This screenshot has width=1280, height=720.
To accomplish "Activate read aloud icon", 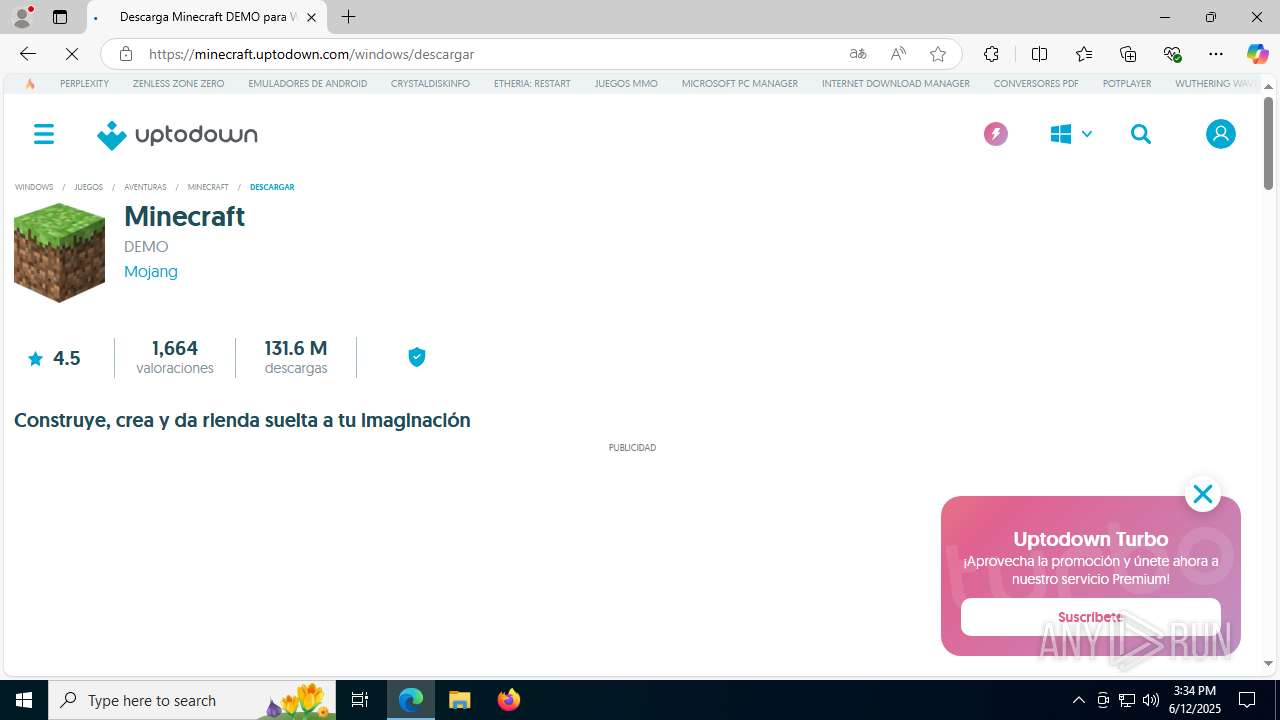I will (898, 54).
